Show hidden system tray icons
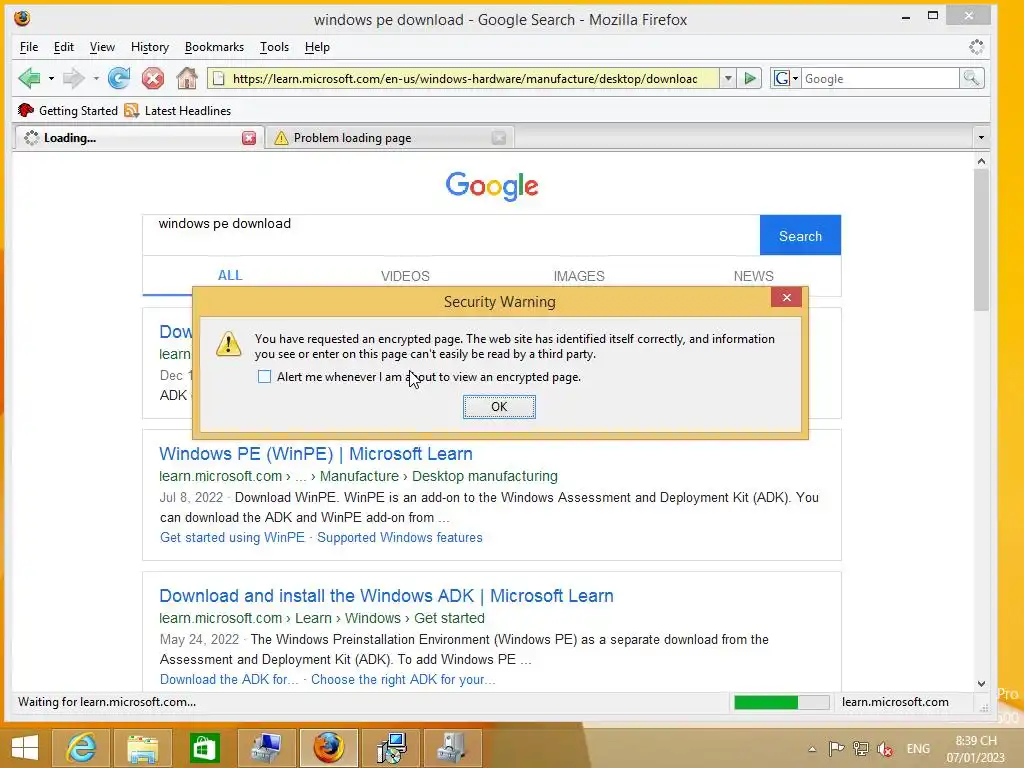1024x768 pixels. coord(812,749)
